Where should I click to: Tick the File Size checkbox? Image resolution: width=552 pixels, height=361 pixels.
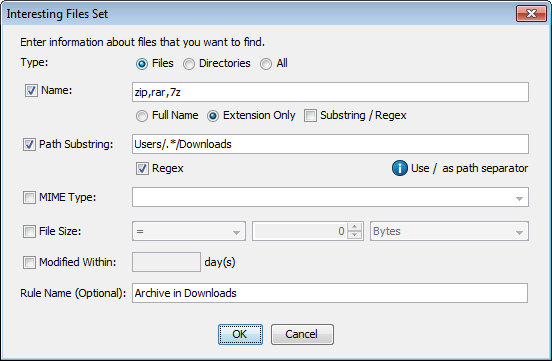point(29,231)
